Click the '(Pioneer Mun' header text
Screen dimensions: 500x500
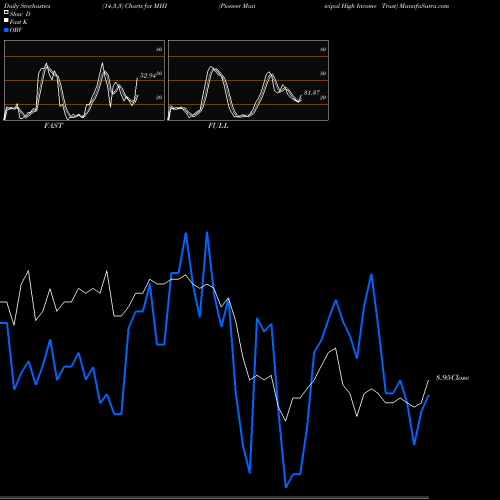[237, 6]
